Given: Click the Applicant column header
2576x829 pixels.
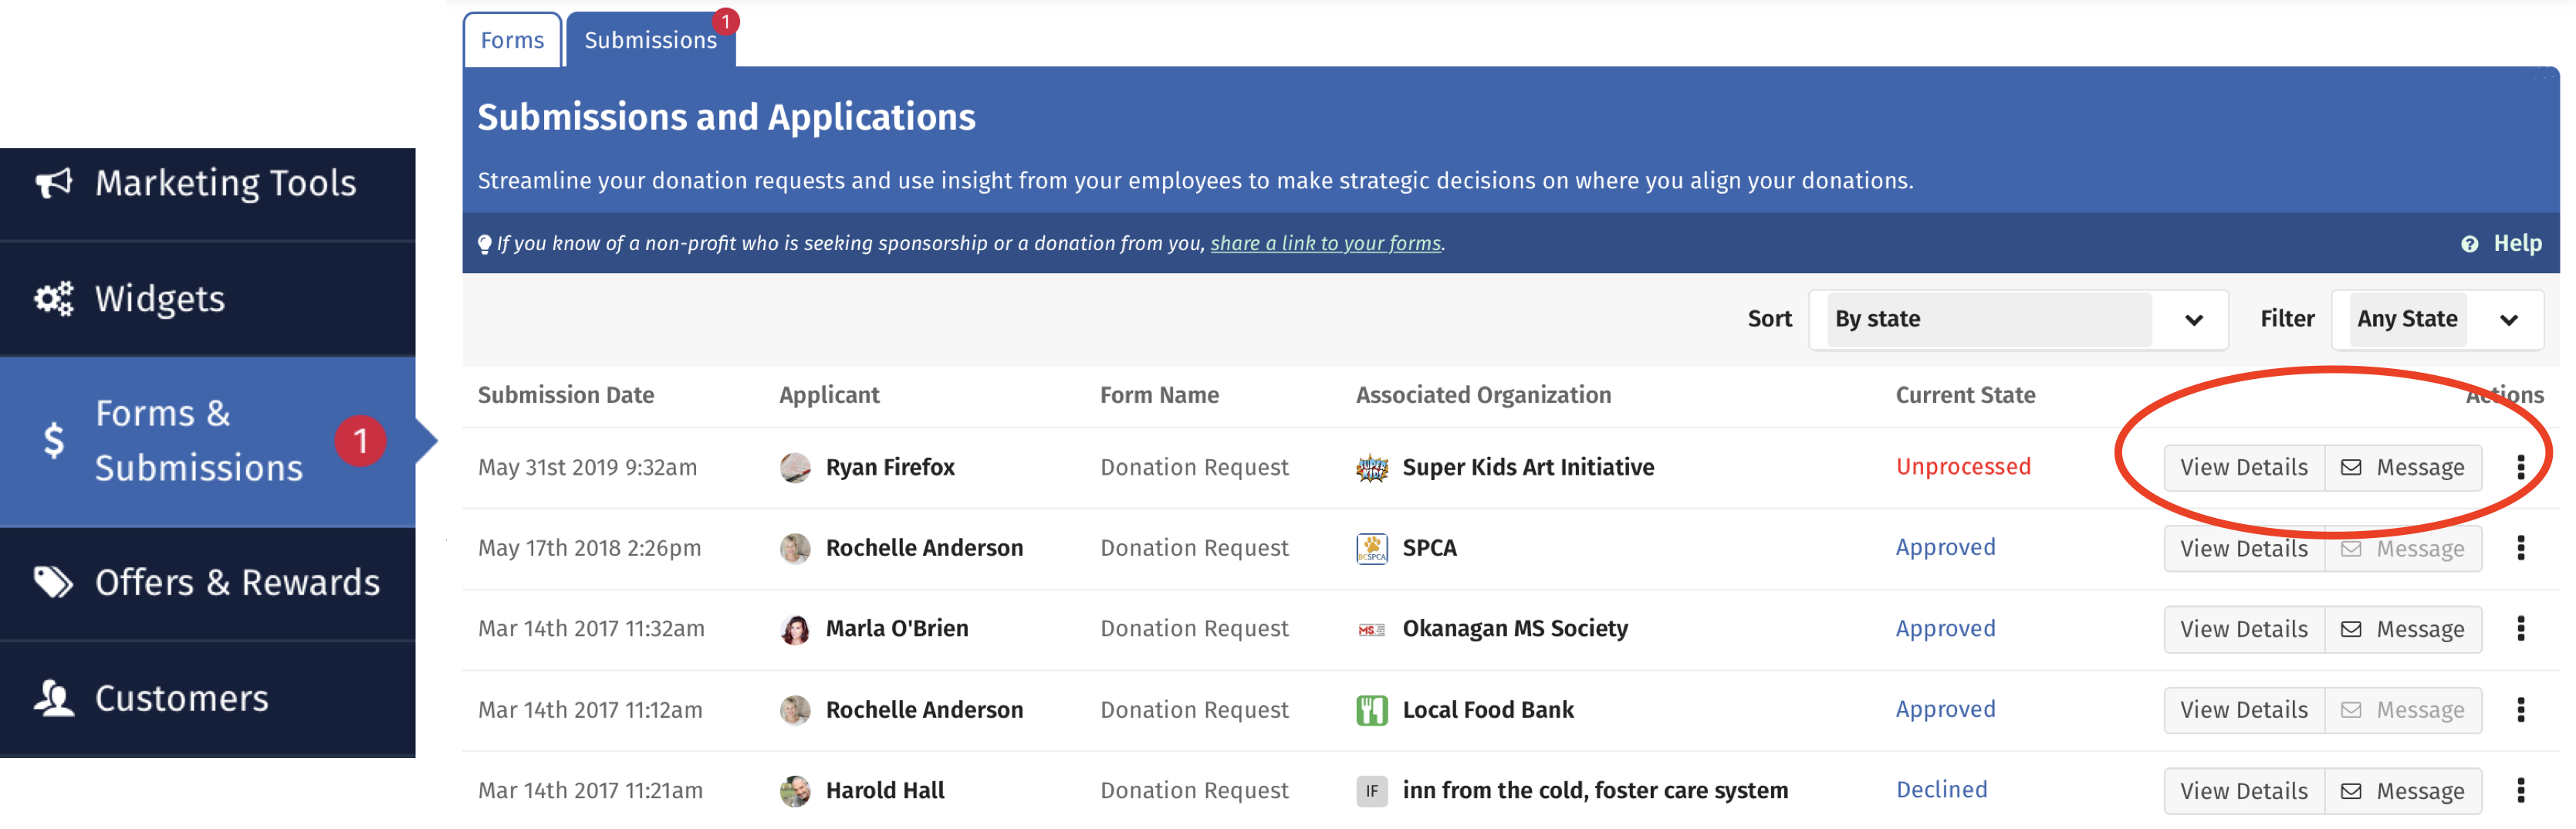Looking at the screenshot, I should point(829,395).
